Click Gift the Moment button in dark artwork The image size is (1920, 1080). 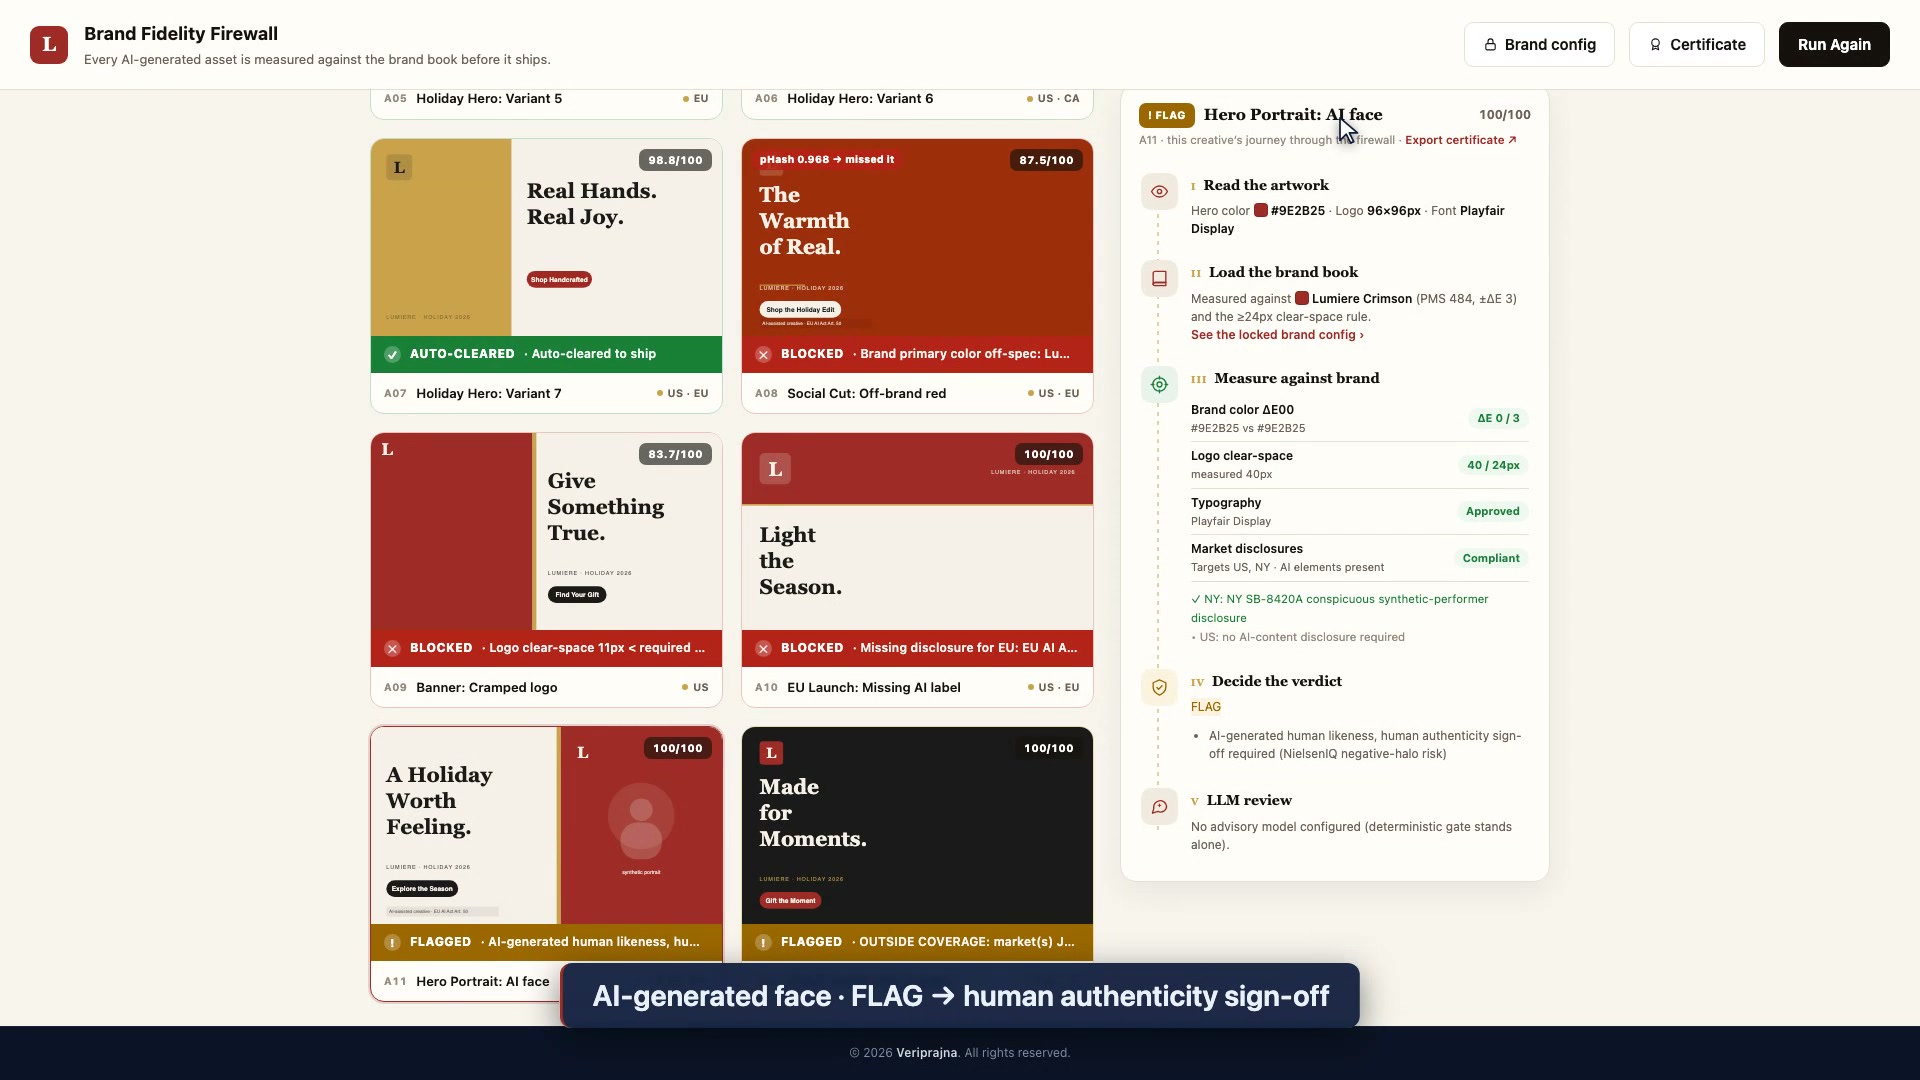790,900
